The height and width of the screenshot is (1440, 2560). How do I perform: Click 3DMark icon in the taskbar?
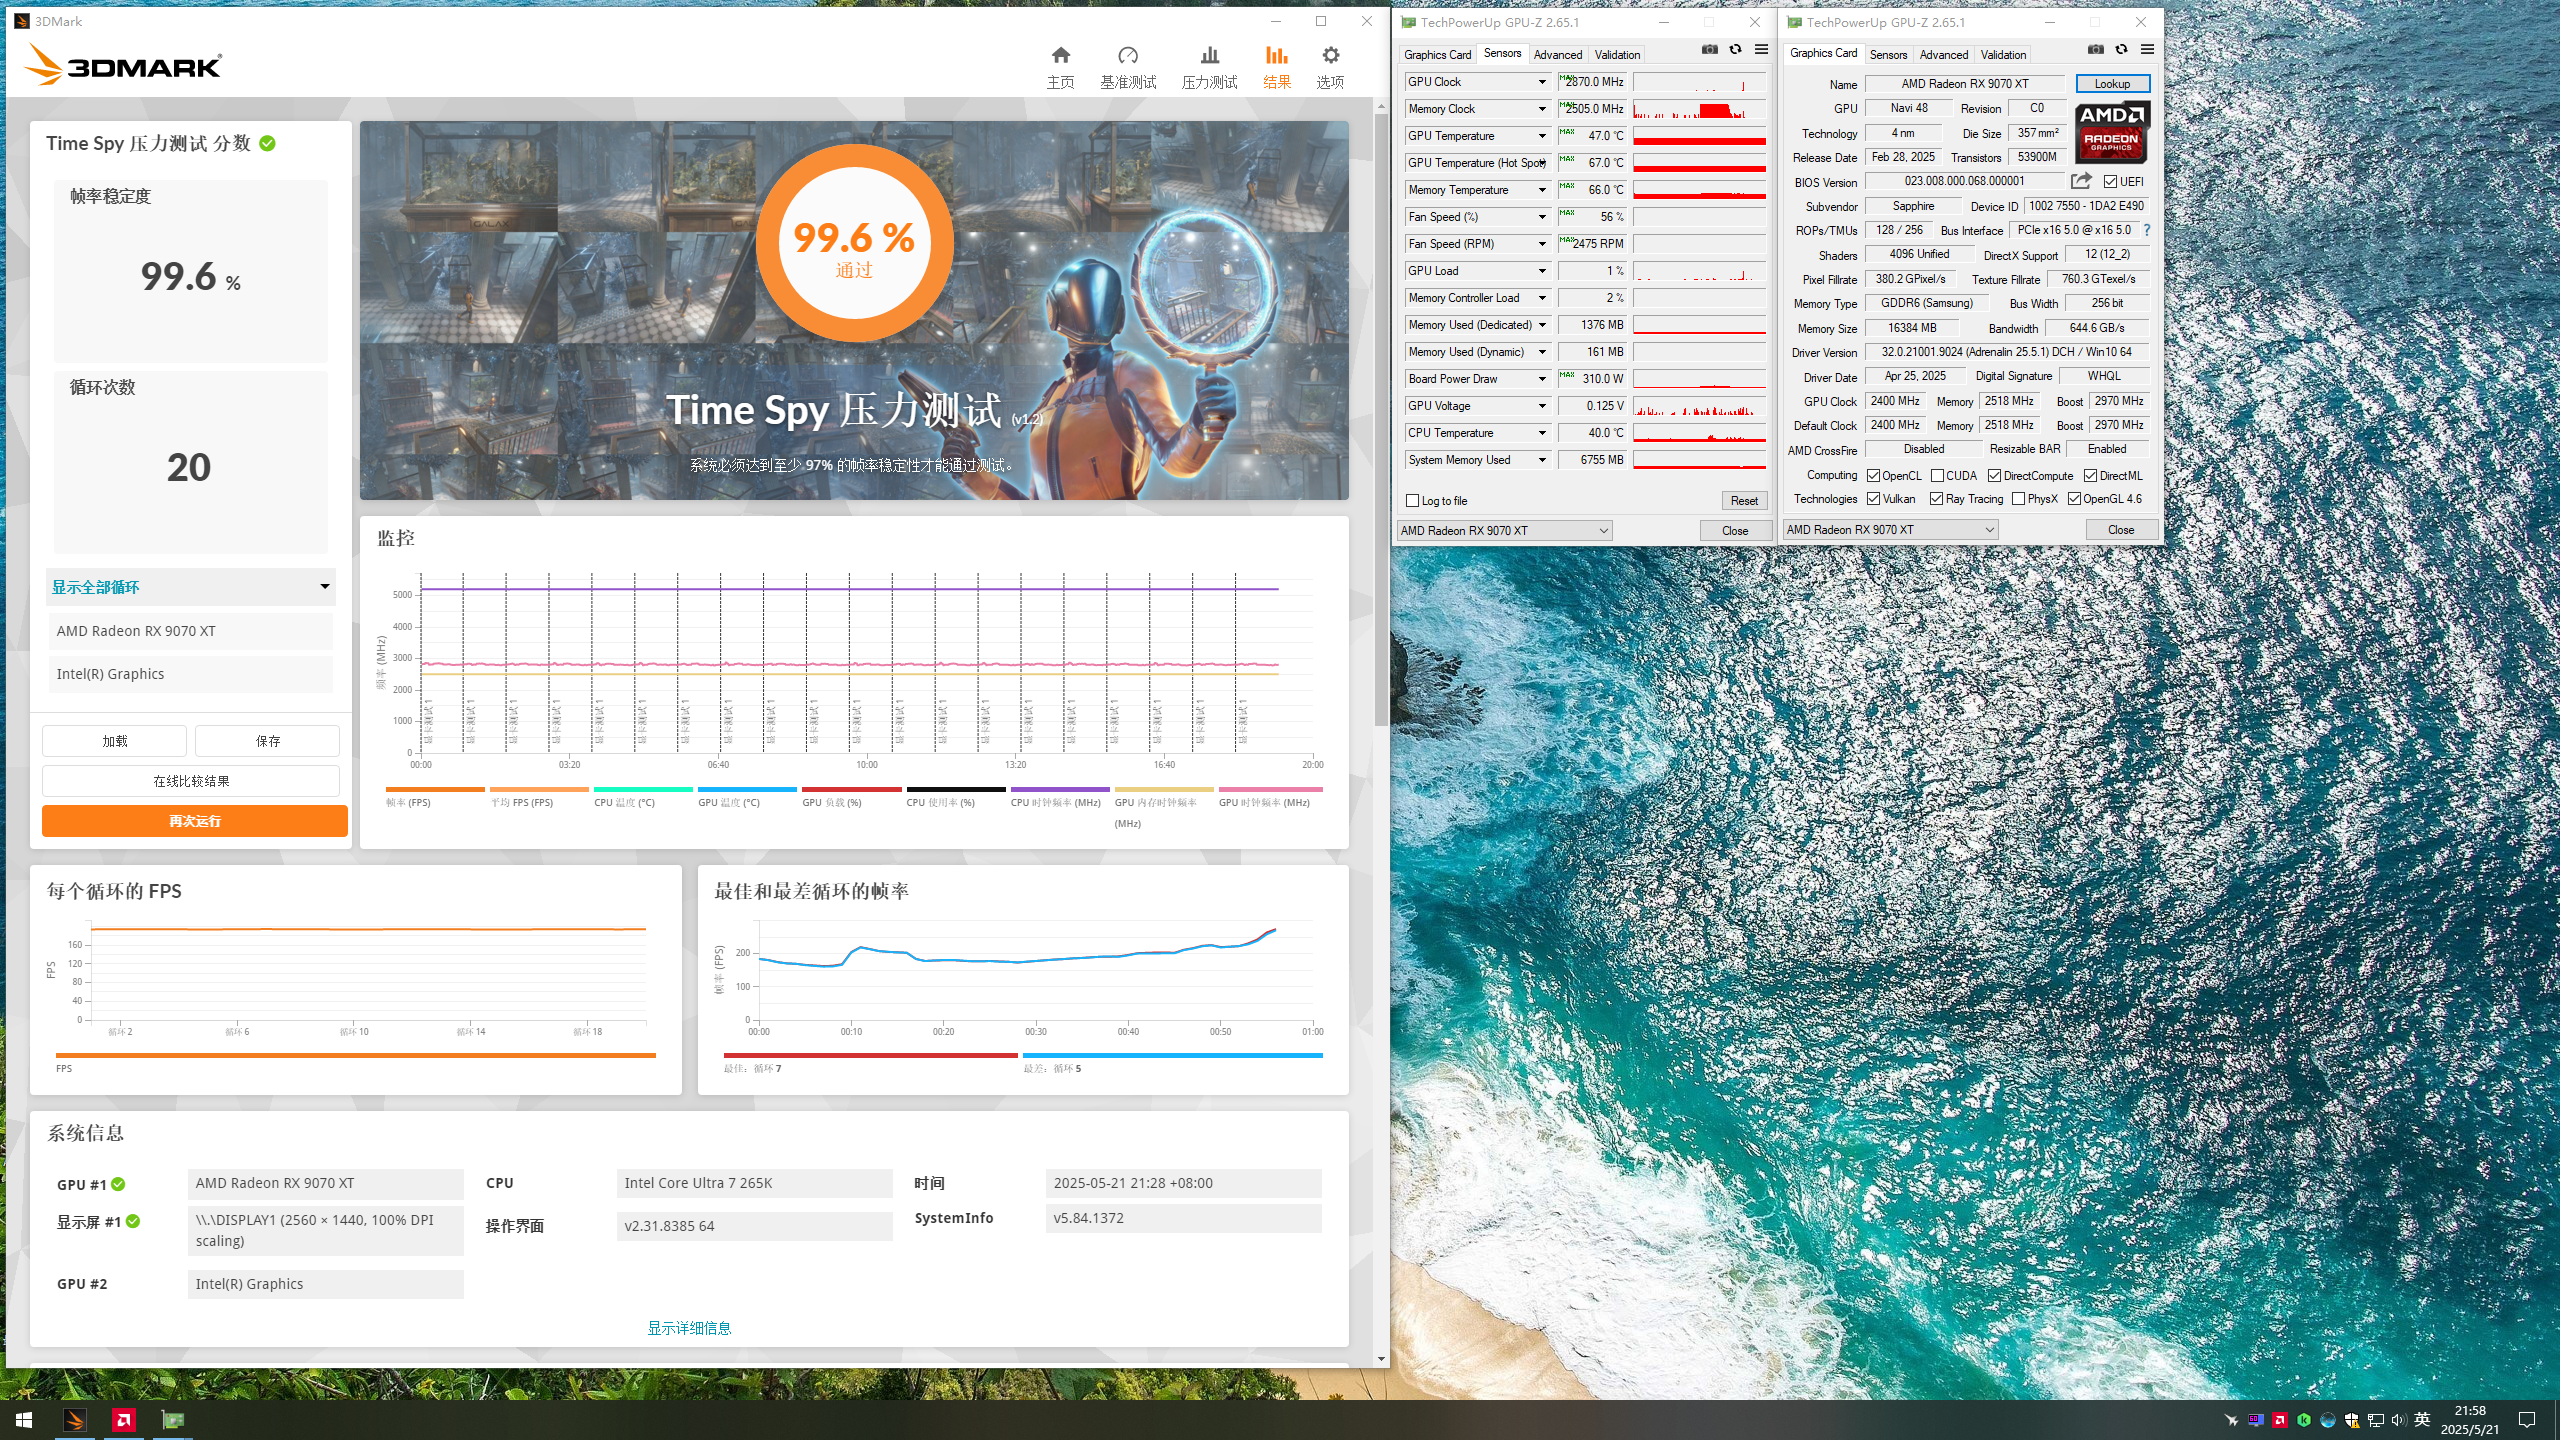(x=75, y=1420)
